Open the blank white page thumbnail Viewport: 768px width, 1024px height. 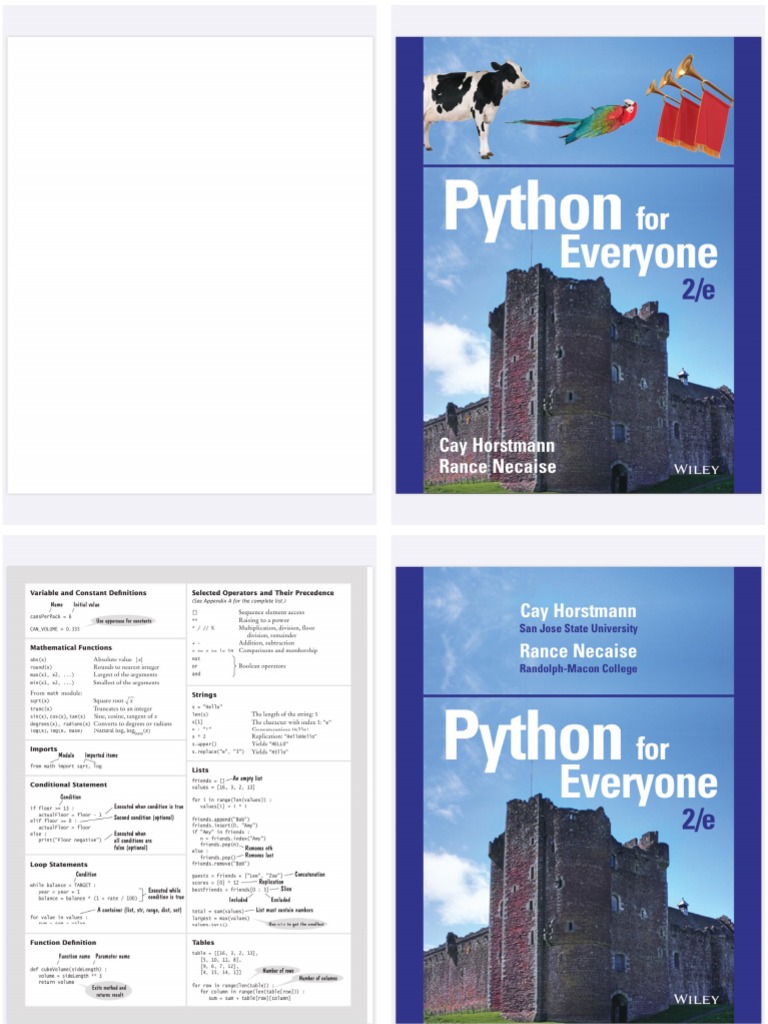190,264
